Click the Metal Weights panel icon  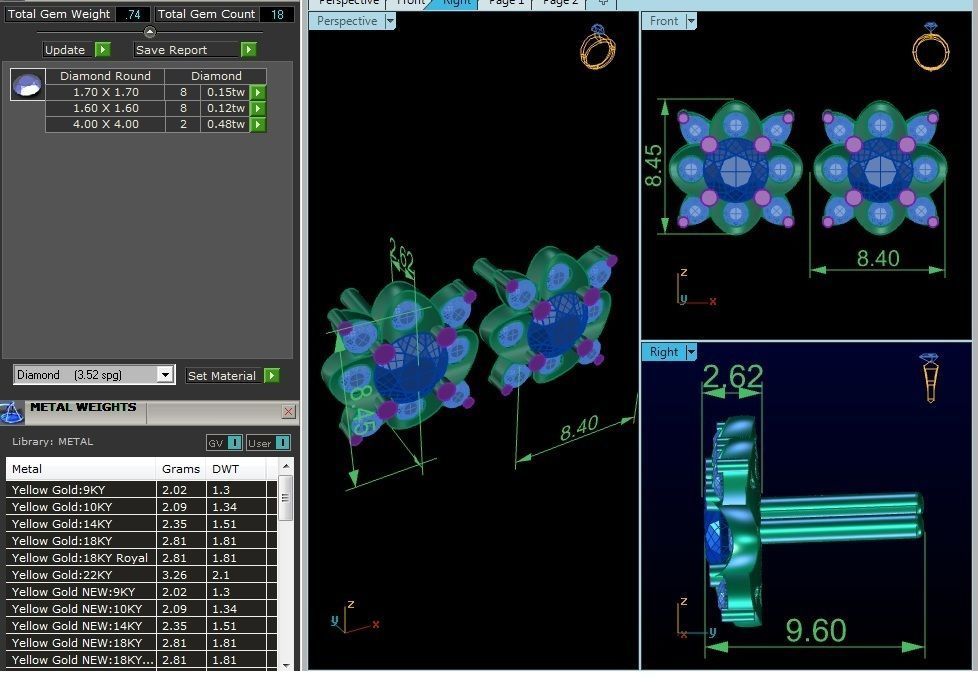click(x=11, y=413)
